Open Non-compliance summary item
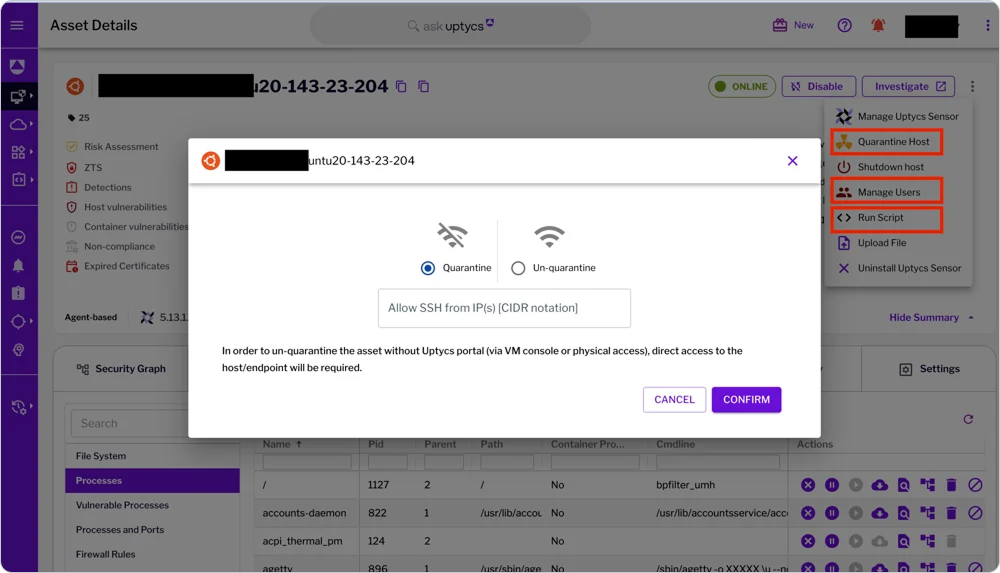Screen dimensions: 1000x573 pyautogui.click(x=111, y=246)
